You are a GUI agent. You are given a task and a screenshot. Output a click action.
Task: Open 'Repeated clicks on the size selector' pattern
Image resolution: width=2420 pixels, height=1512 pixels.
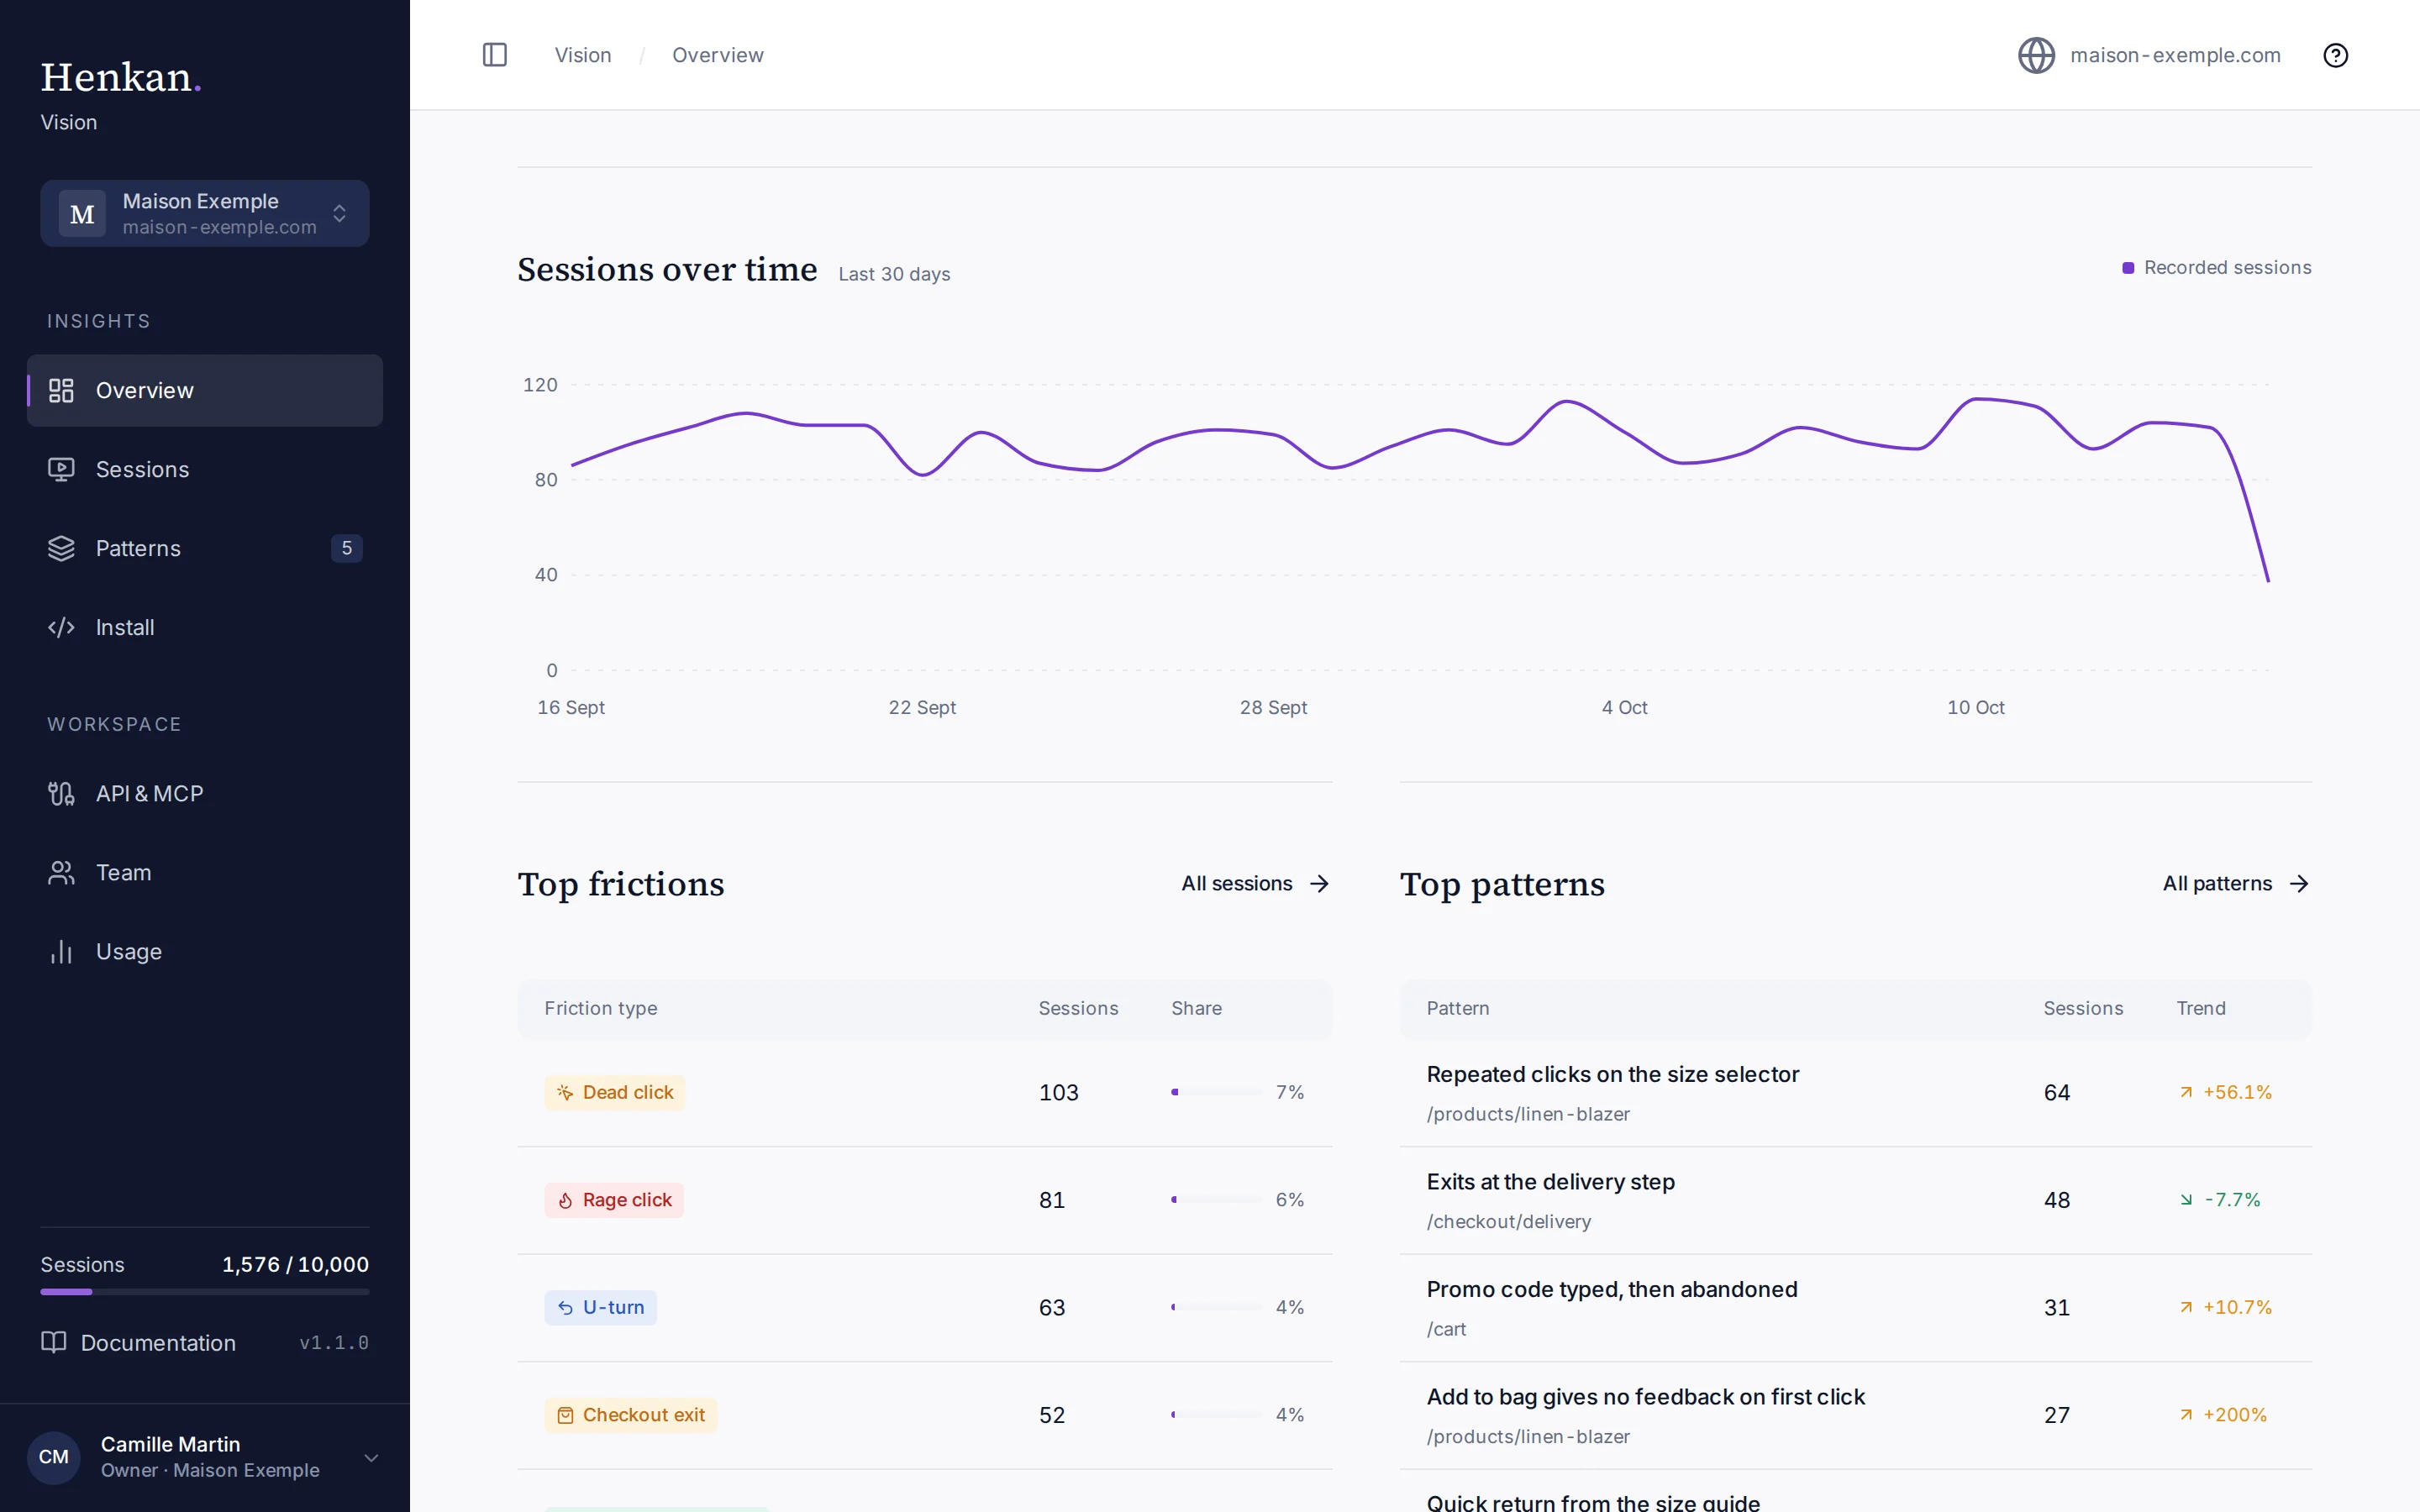point(1612,1074)
